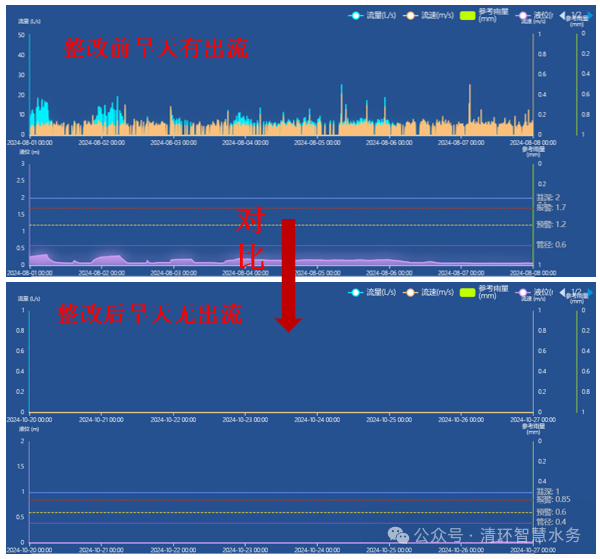
Task: Click the red 整改前旱天有出流 heading
Action: [x=156, y=47]
